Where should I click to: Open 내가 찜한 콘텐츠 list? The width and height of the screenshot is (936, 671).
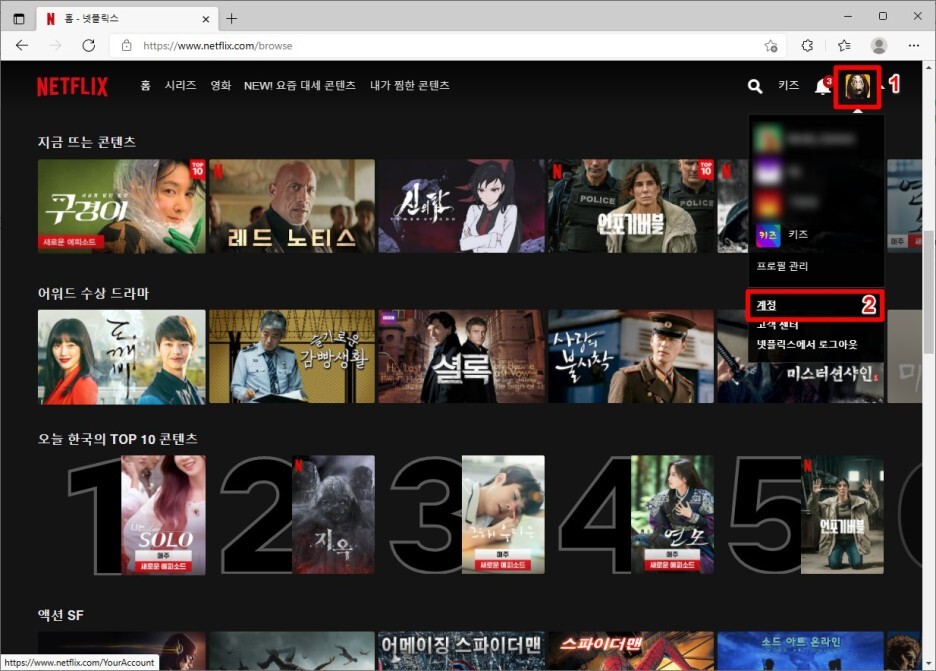tap(410, 85)
